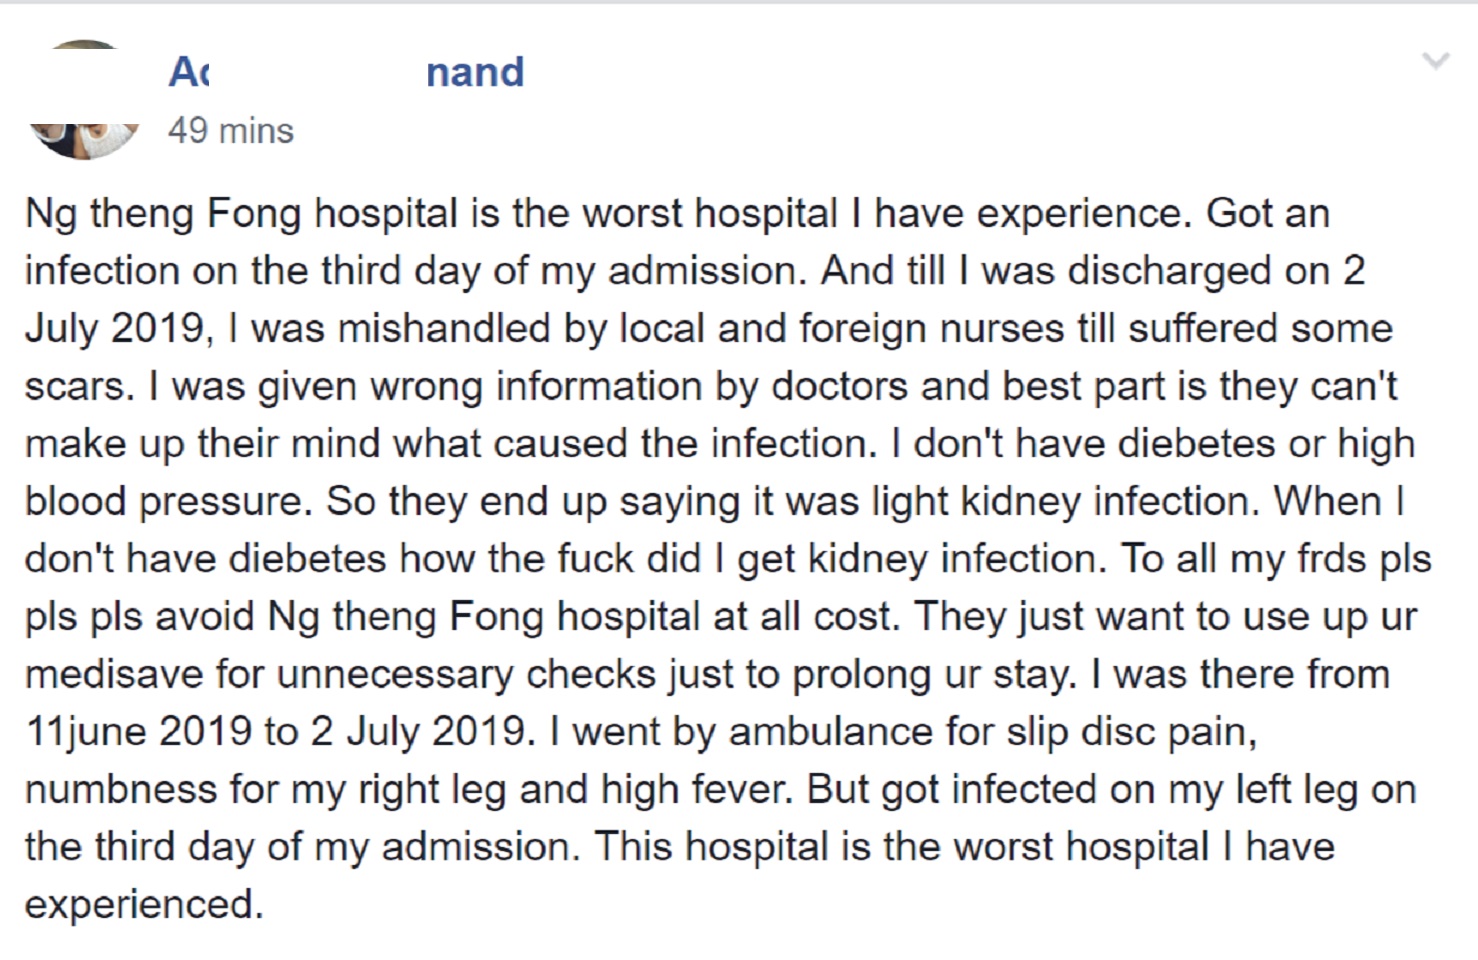Open the author name link ending in 'nand'
Image resolution: width=1478 pixels, height=960 pixels.
click(x=475, y=73)
